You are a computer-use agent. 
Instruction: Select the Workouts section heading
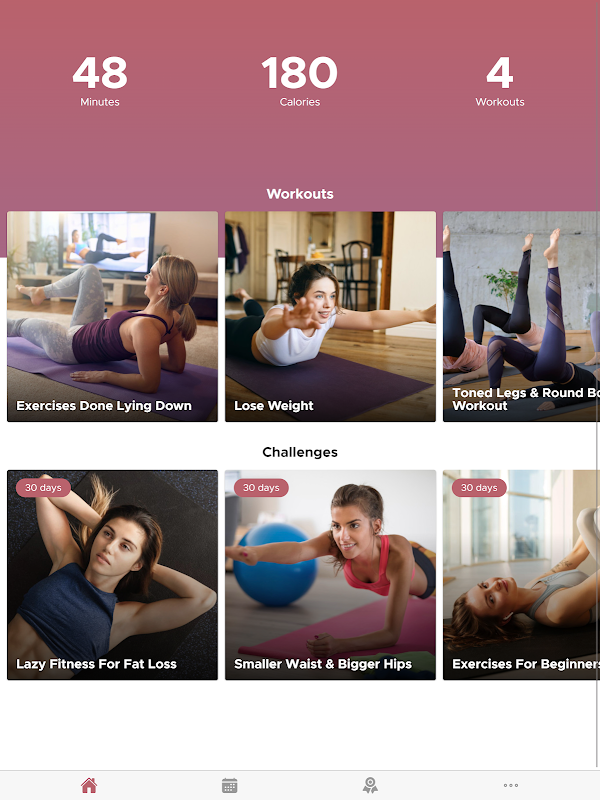[x=300, y=194]
